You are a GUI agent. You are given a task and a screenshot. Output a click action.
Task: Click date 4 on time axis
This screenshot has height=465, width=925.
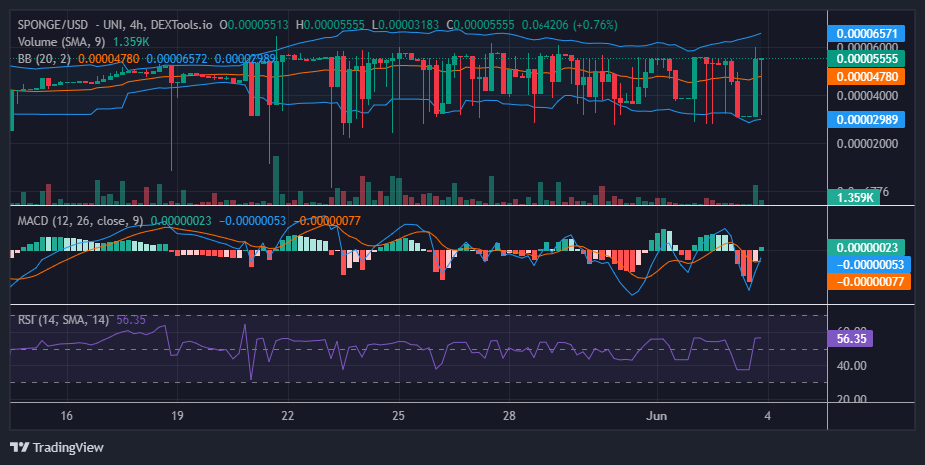[767, 416]
